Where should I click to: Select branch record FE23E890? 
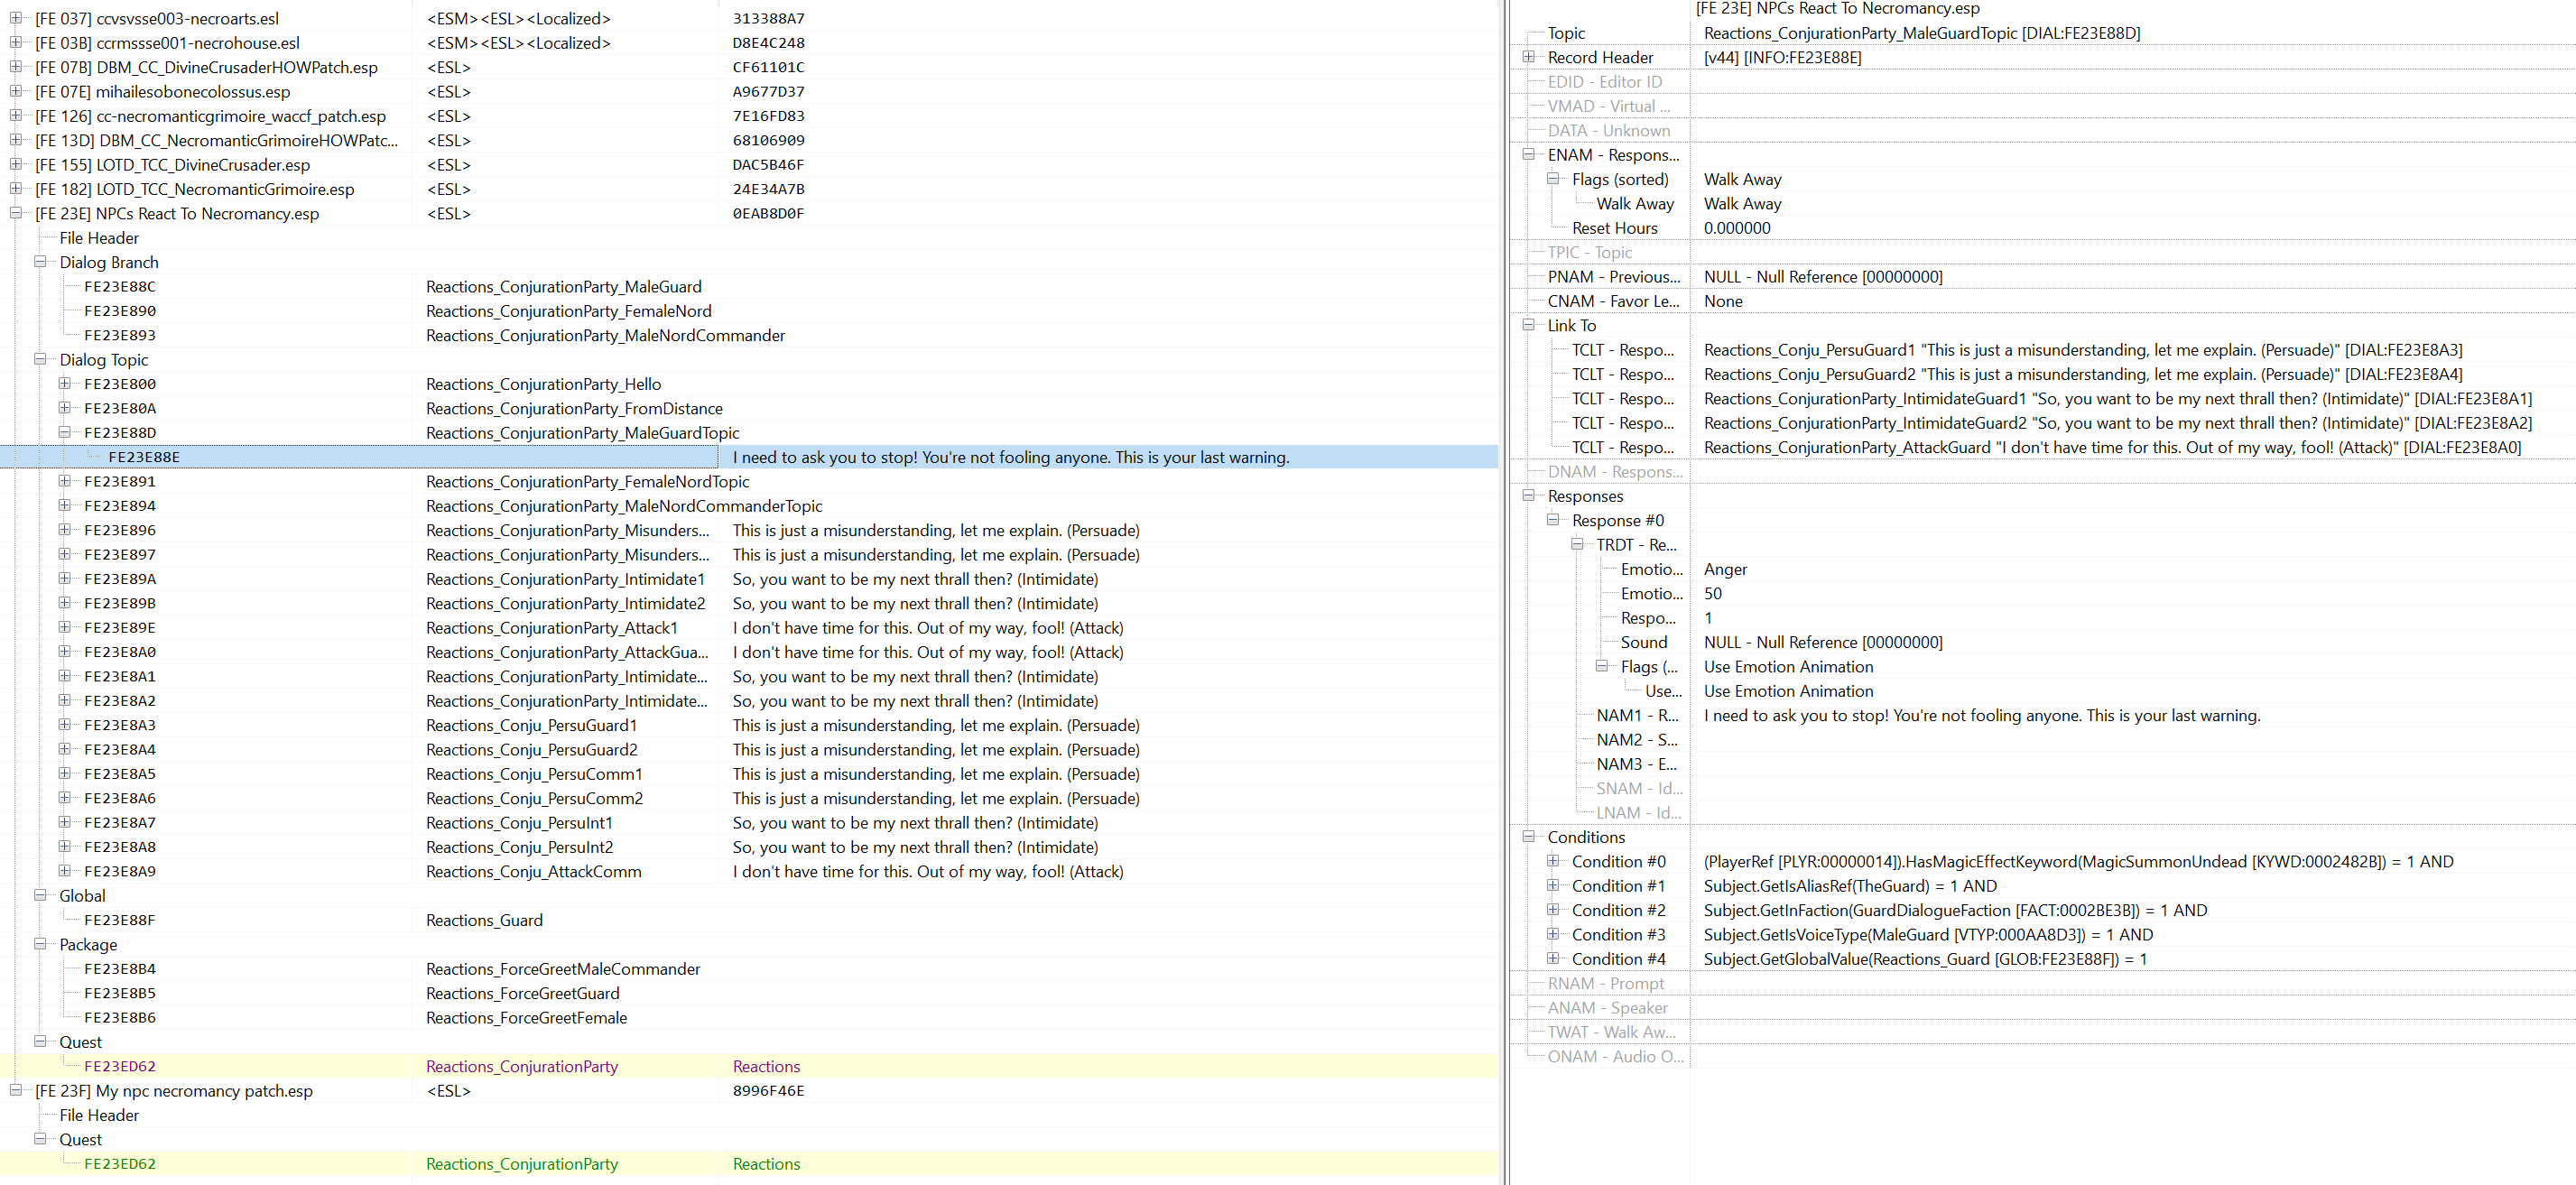pyautogui.click(x=120, y=311)
